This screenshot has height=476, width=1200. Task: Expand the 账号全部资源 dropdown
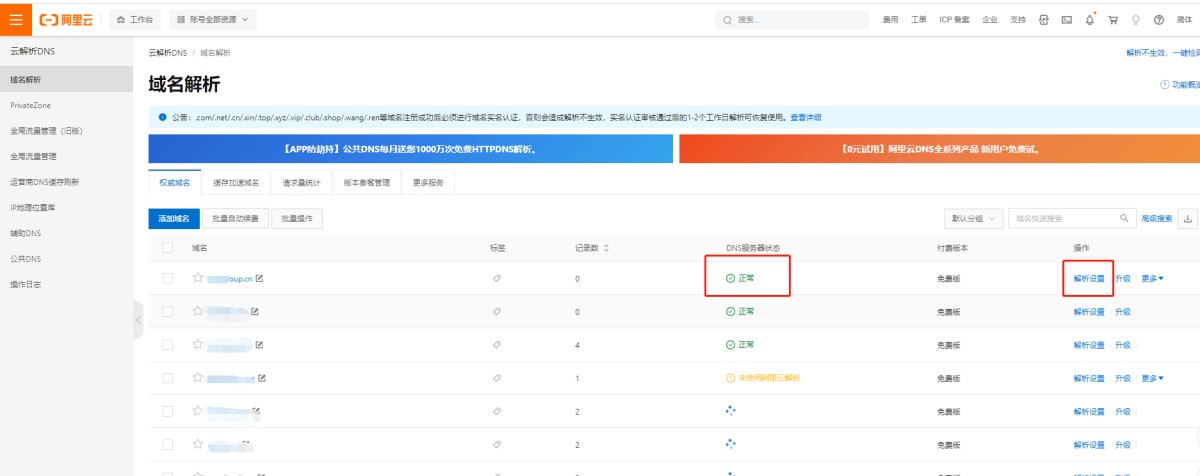214,19
